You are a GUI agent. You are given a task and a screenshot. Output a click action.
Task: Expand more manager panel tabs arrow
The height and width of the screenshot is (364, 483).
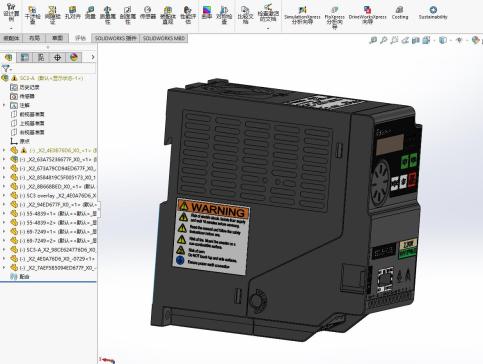pos(93,57)
